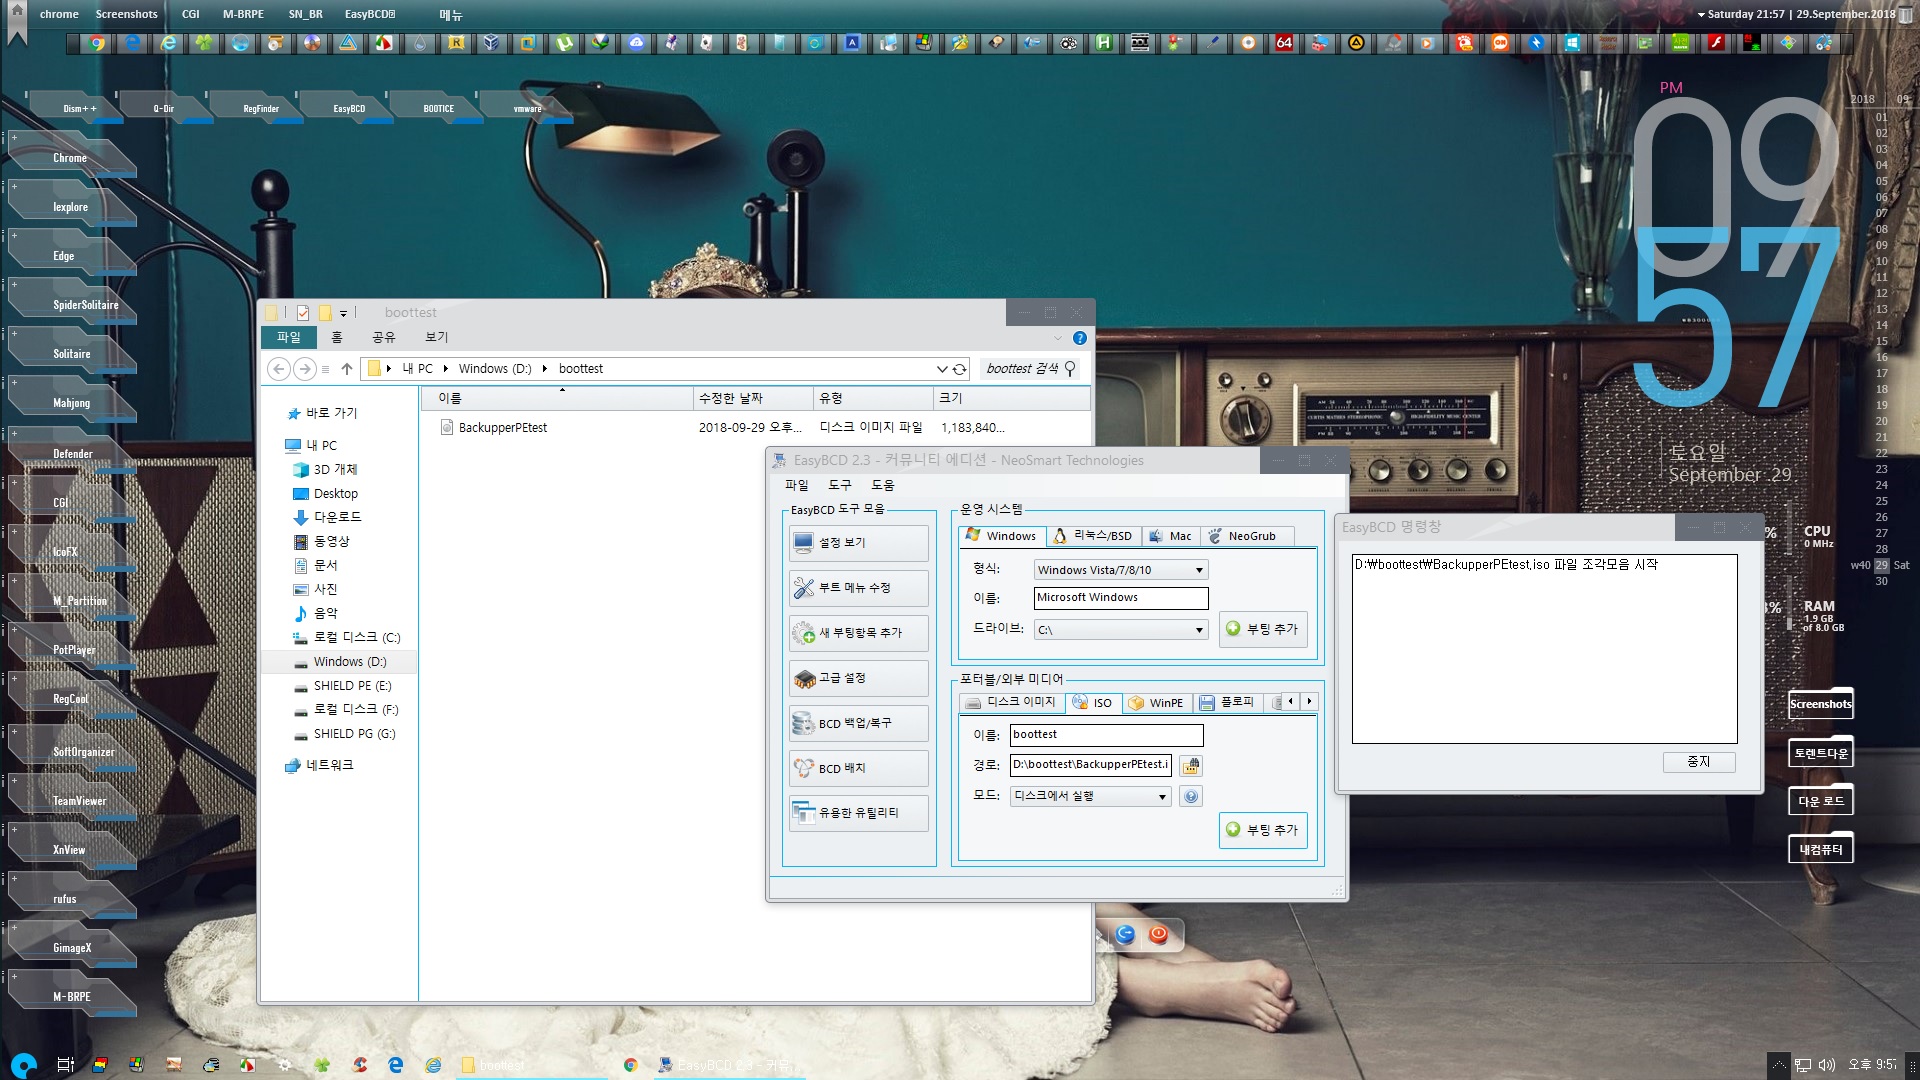Click the ISO path browse icon

(x=1190, y=766)
